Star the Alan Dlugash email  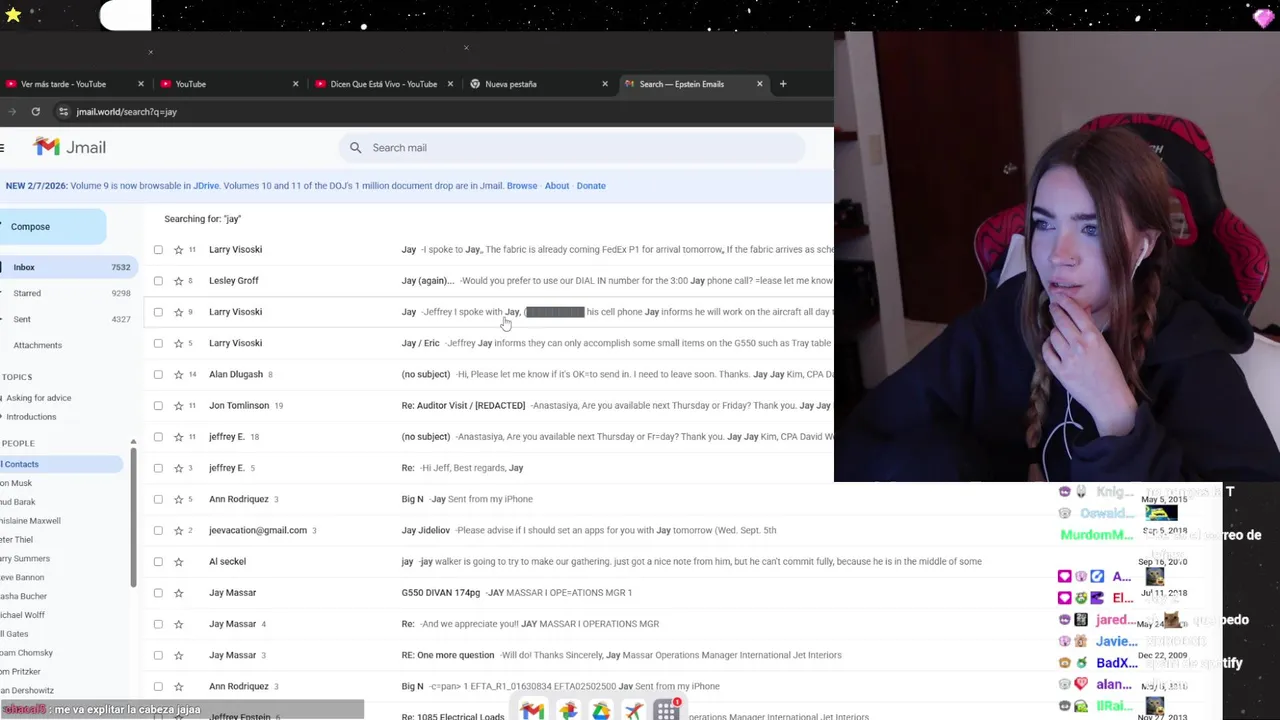(x=178, y=374)
